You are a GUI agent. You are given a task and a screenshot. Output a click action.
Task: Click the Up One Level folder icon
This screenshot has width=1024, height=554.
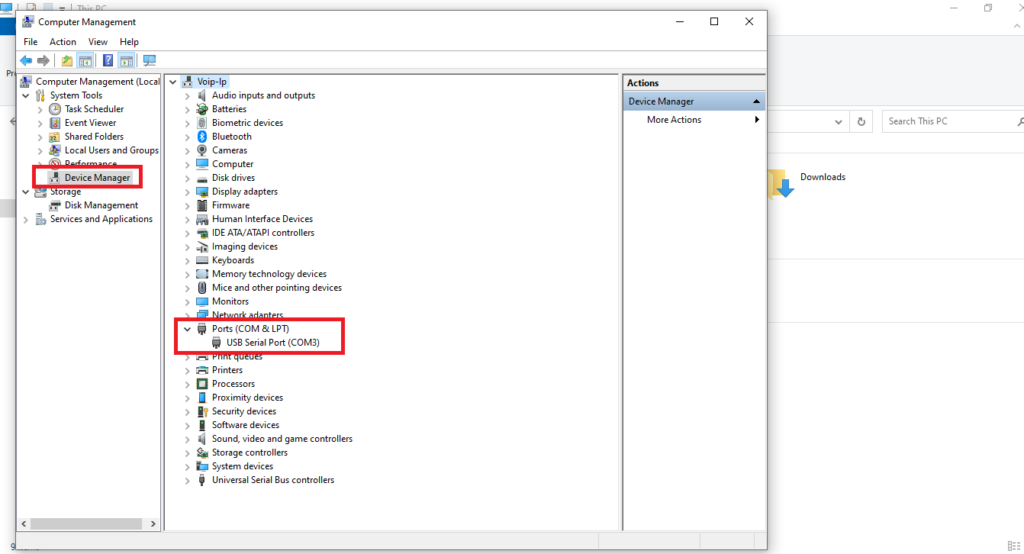[67, 61]
